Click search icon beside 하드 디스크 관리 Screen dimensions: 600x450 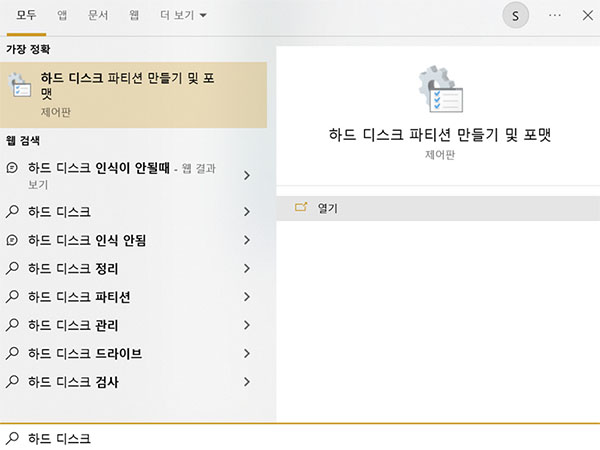(12, 324)
